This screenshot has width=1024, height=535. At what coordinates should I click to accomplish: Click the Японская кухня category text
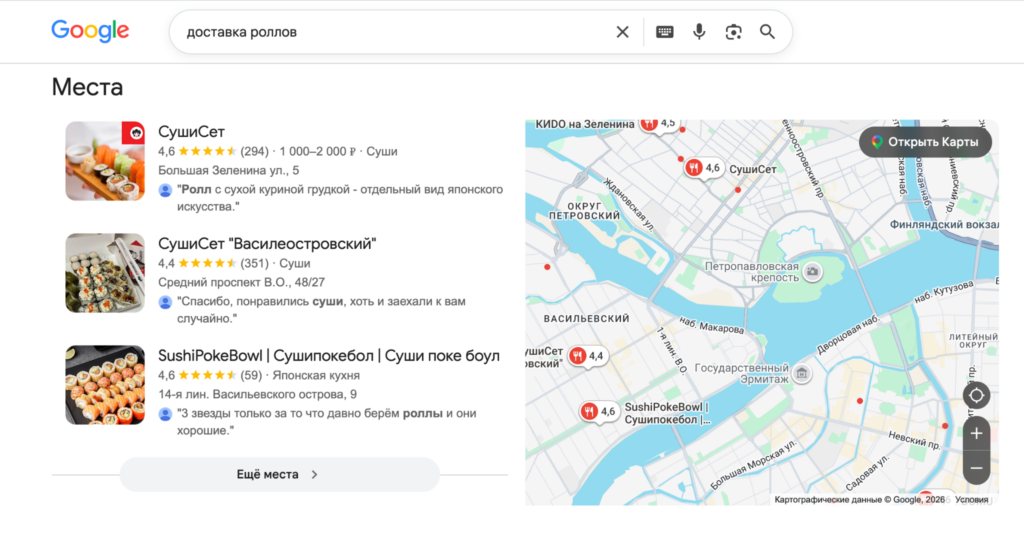(x=316, y=376)
